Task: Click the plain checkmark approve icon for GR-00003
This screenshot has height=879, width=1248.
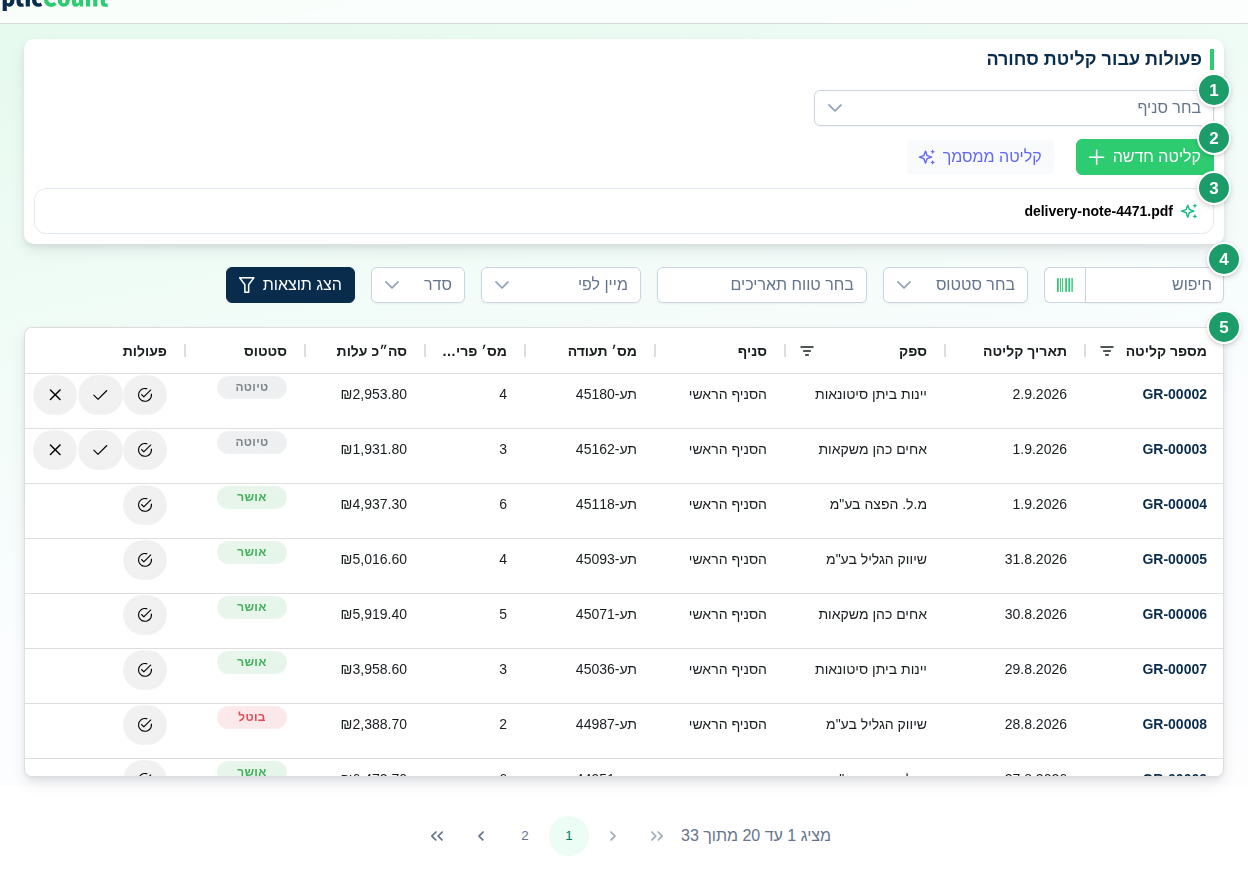Action: [x=100, y=450]
